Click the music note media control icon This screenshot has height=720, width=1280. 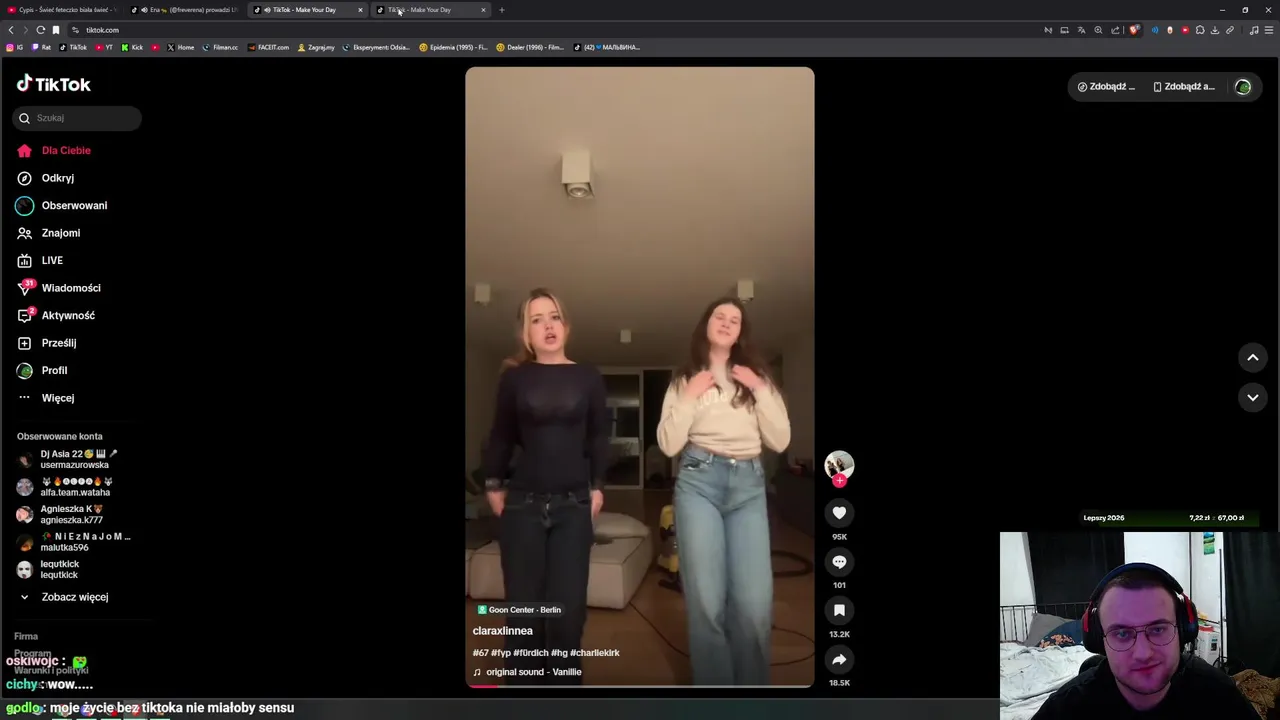pos(1254,30)
